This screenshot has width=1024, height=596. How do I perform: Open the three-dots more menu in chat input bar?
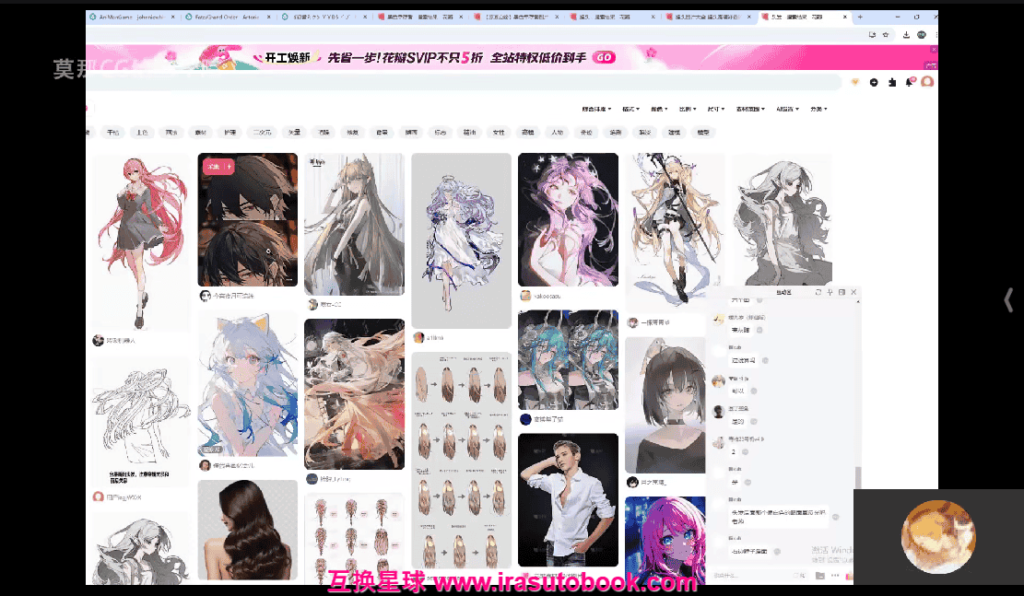point(835,576)
